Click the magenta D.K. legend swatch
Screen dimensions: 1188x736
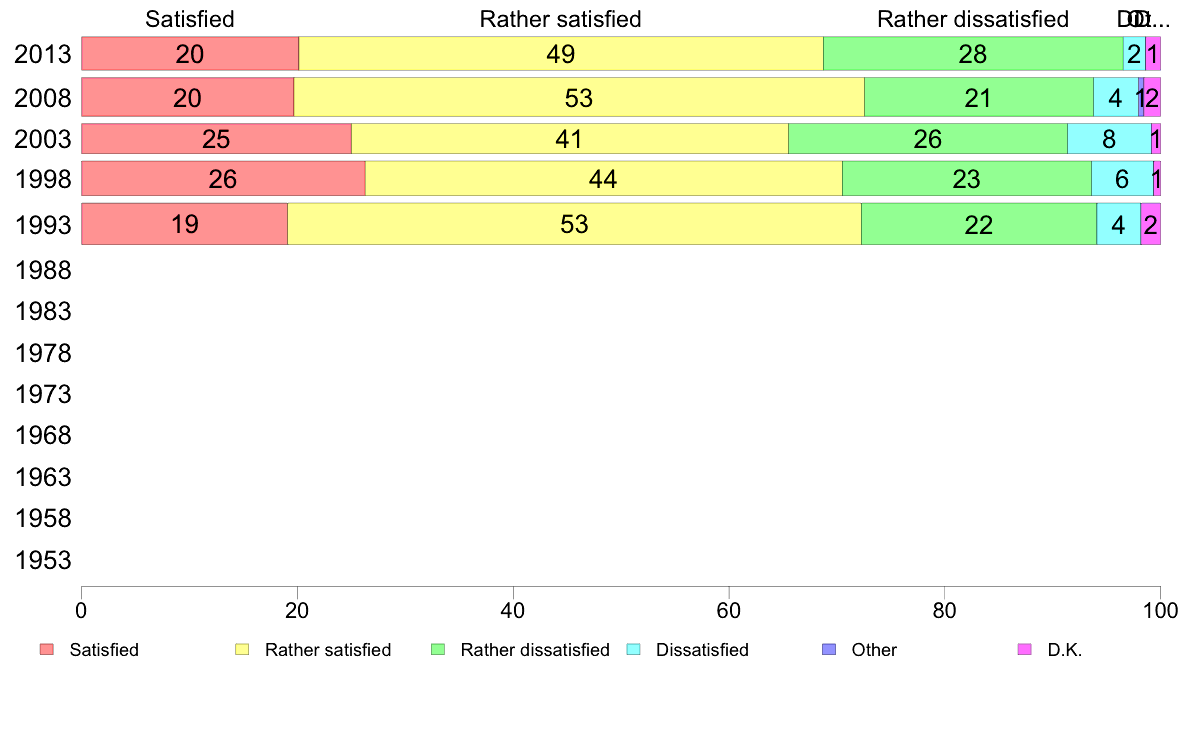1024,650
